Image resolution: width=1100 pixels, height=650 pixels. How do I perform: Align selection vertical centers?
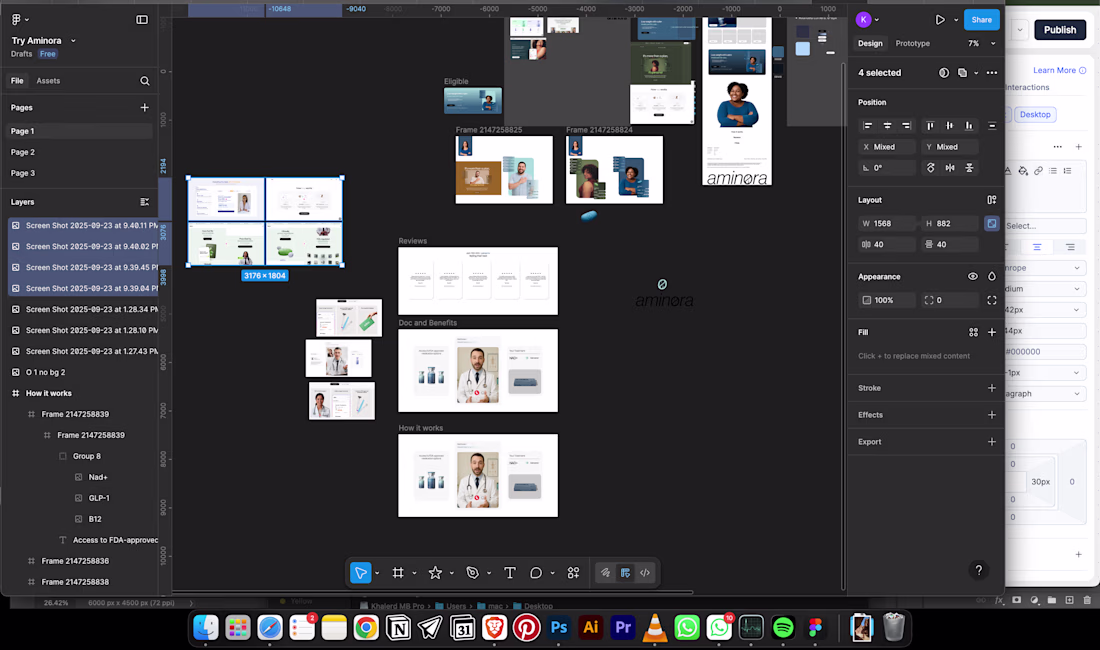pyautogui.click(x=950, y=126)
